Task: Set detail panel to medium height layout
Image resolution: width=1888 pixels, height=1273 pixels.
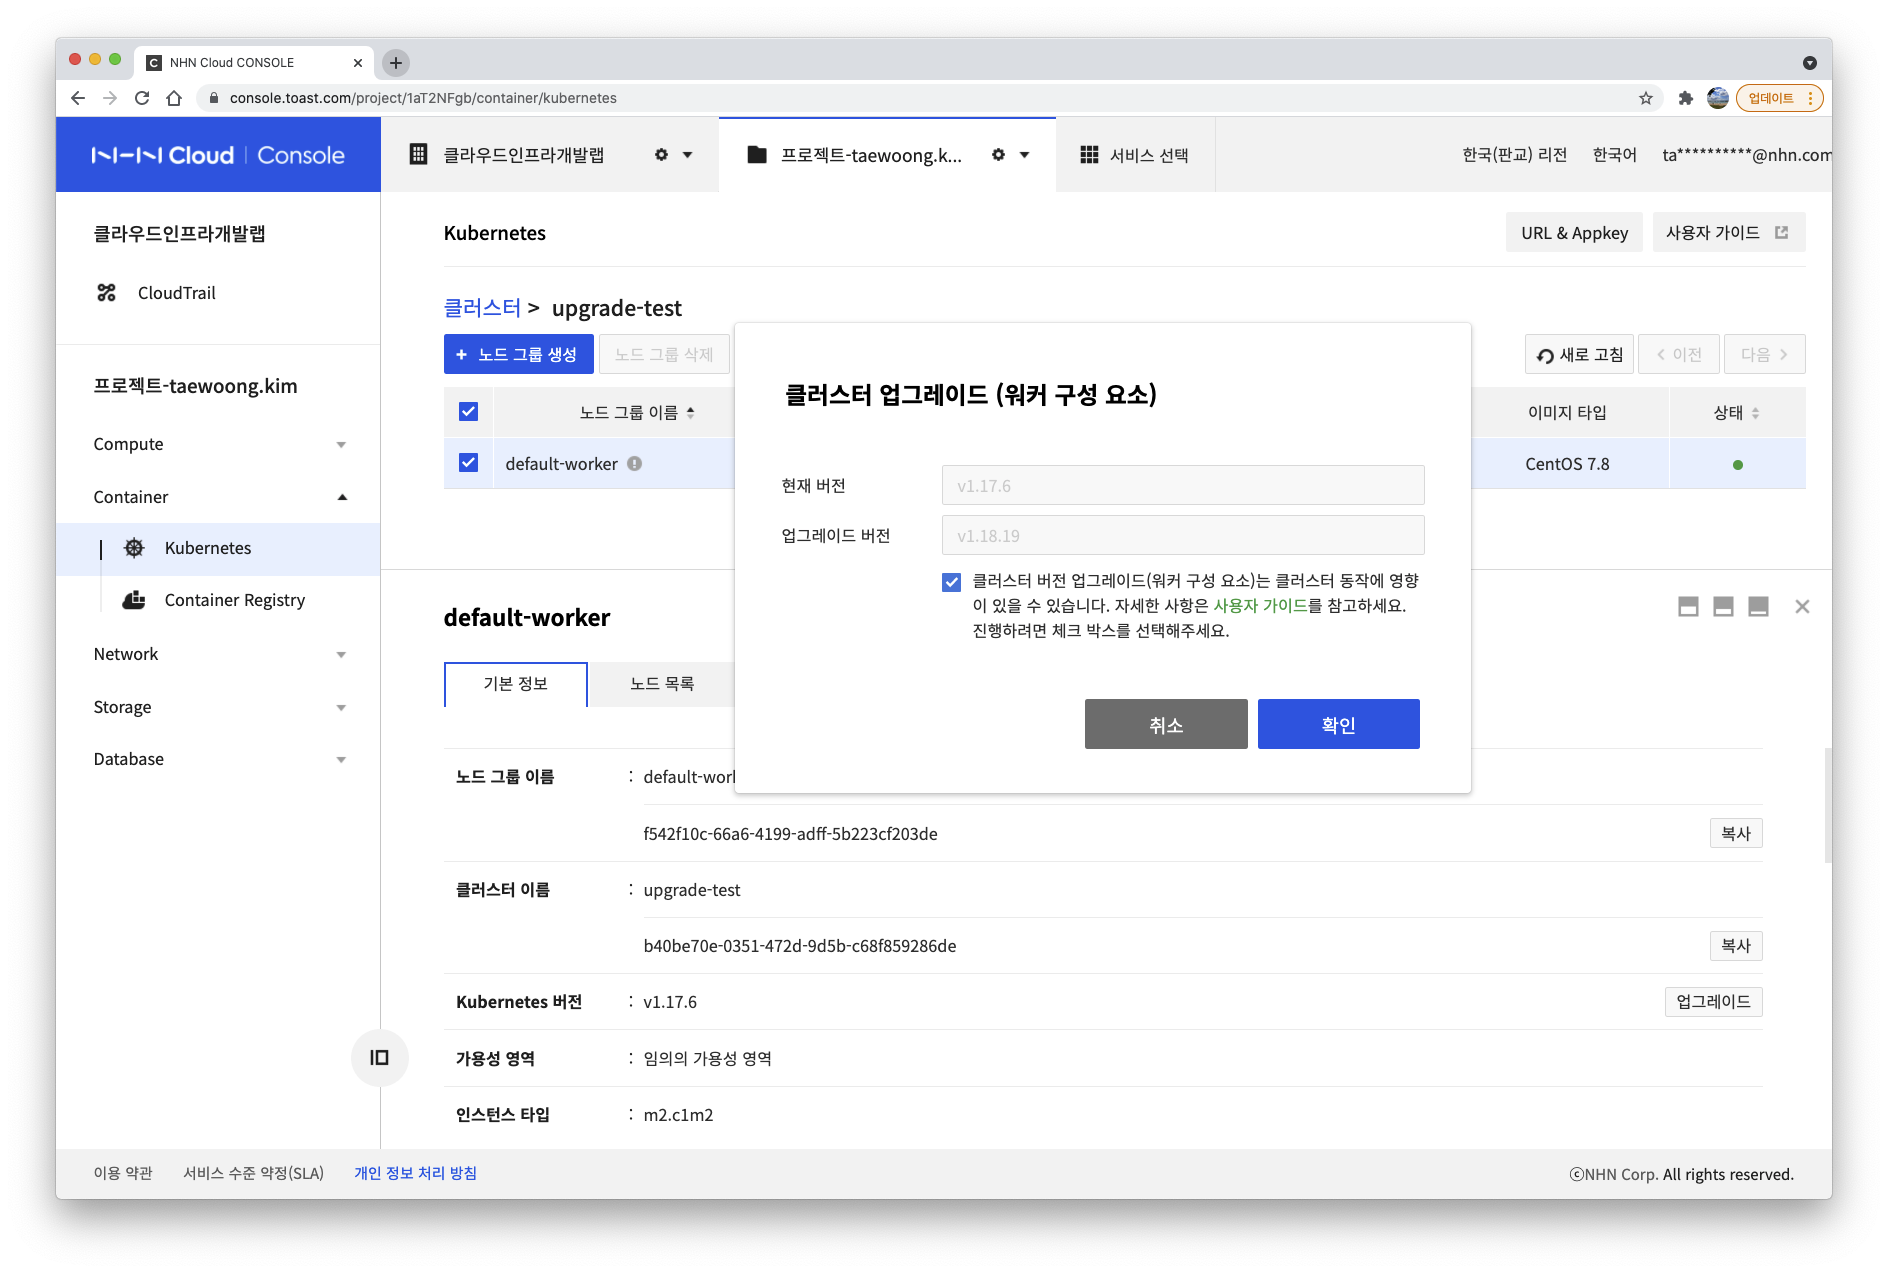Action: [x=1723, y=607]
